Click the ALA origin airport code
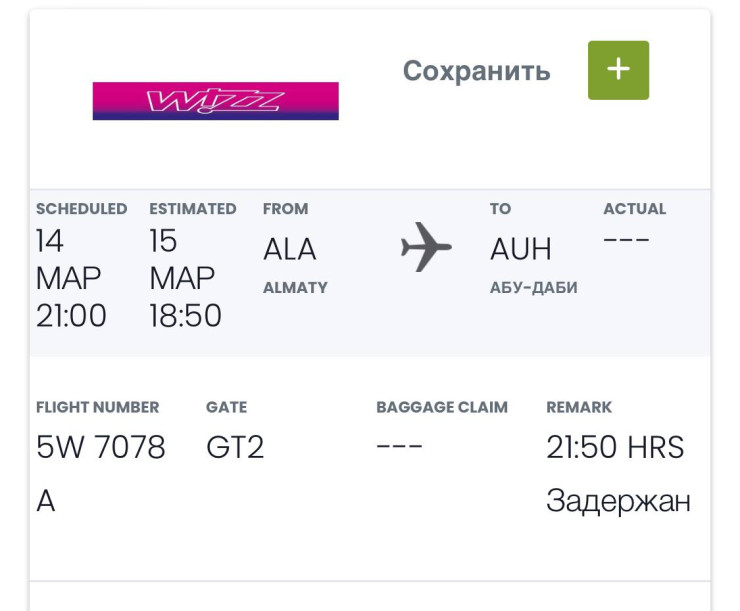 pyautogui.click(x=289, y=249)
